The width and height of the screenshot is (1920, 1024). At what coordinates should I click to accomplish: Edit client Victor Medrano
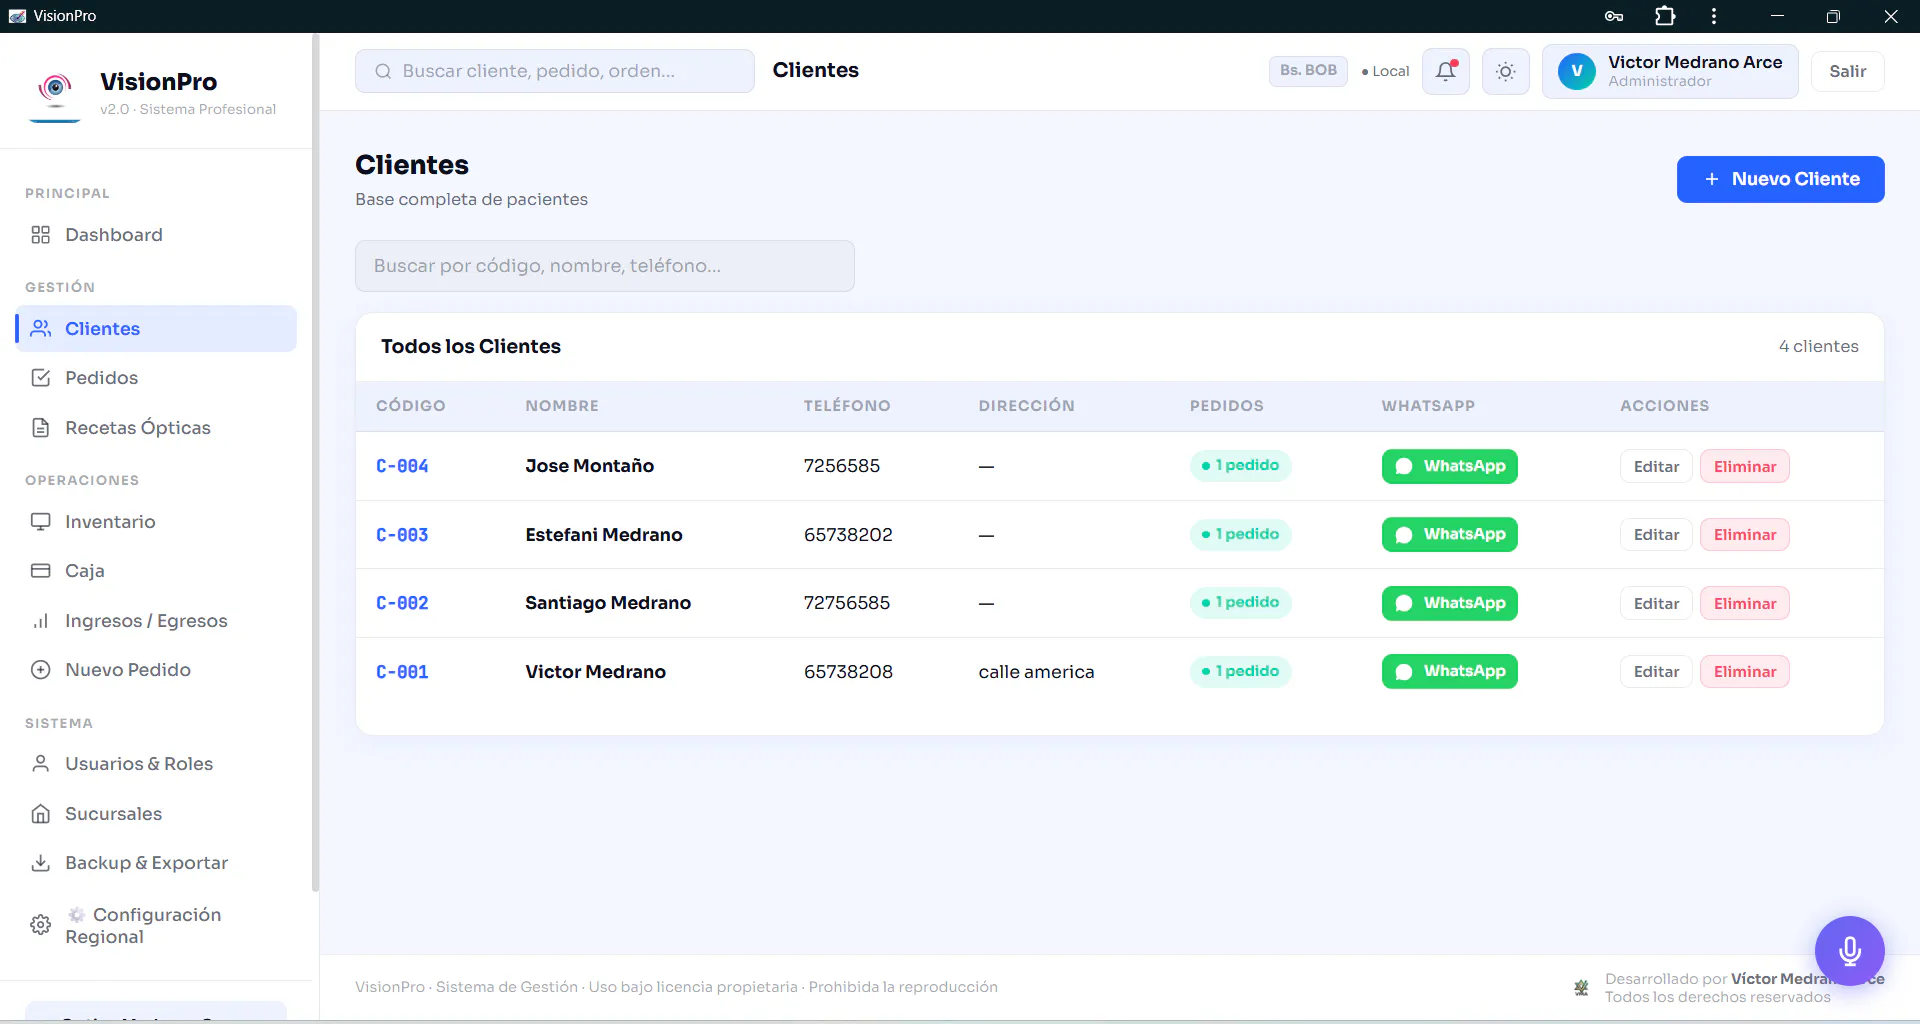(x=1656, y=672)
